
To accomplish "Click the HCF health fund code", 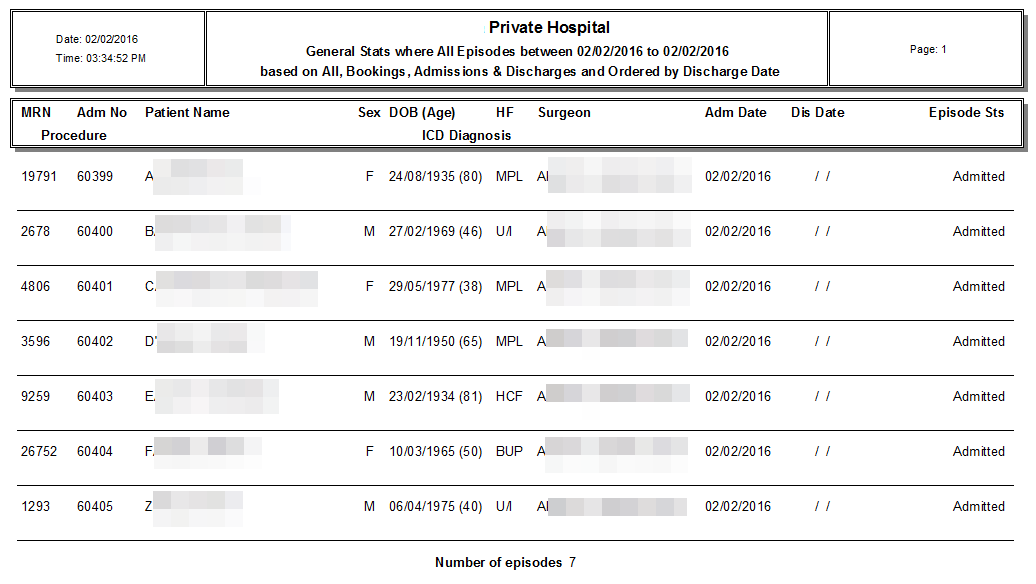I will pos(509,396).
